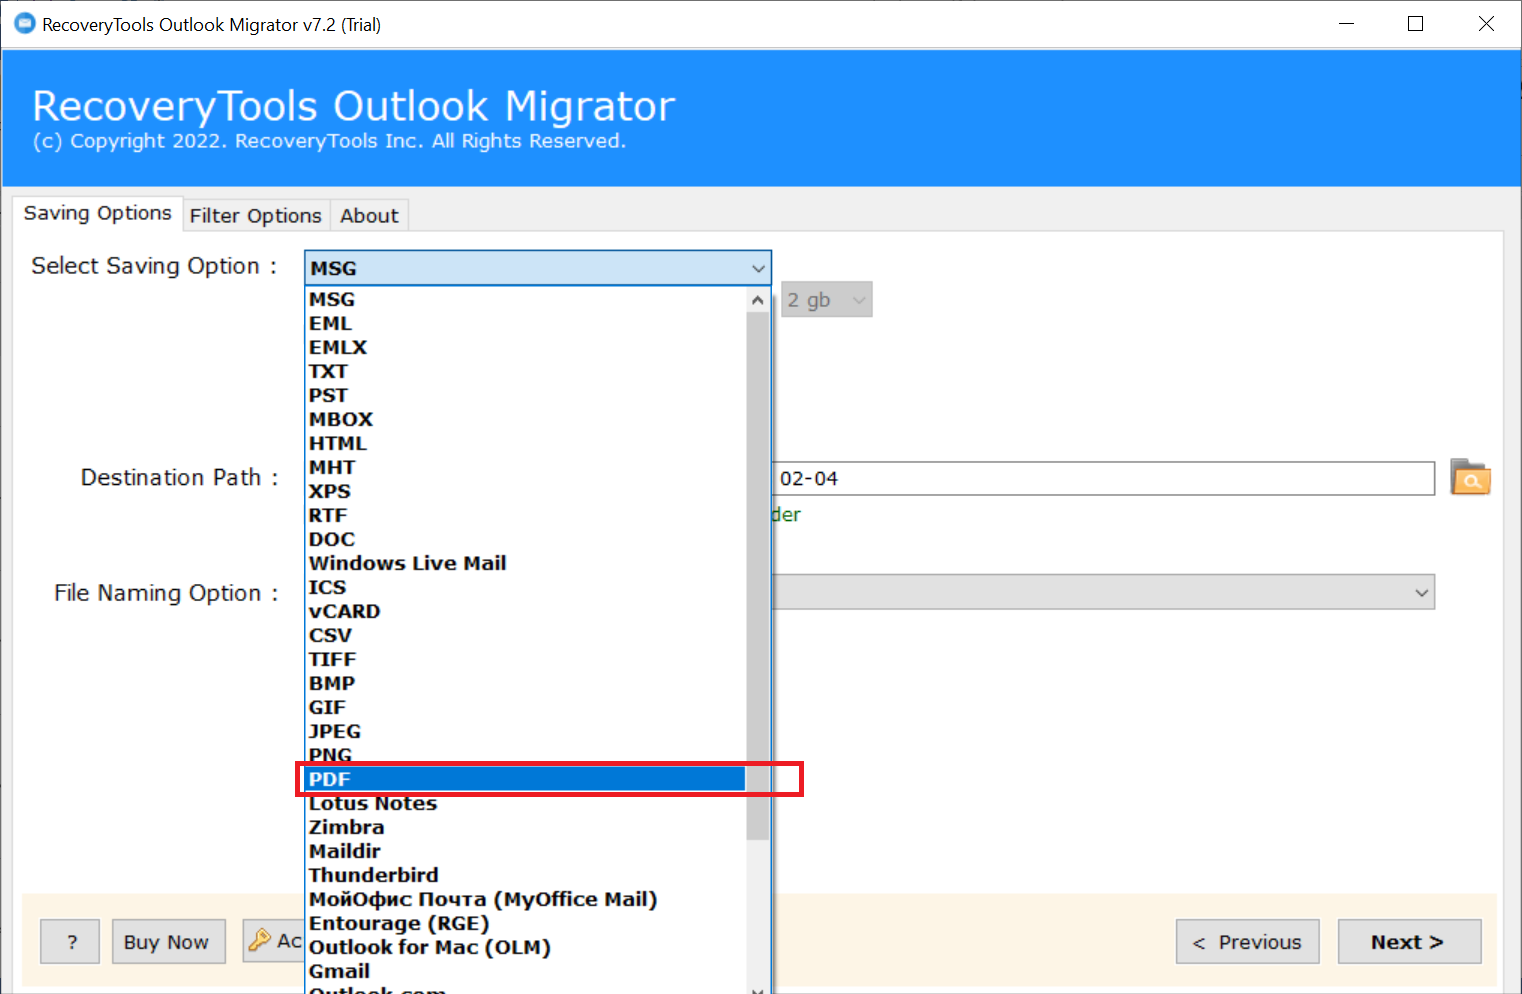
Task: Click the folder browse icon beside destination path
Action: 1470,478
